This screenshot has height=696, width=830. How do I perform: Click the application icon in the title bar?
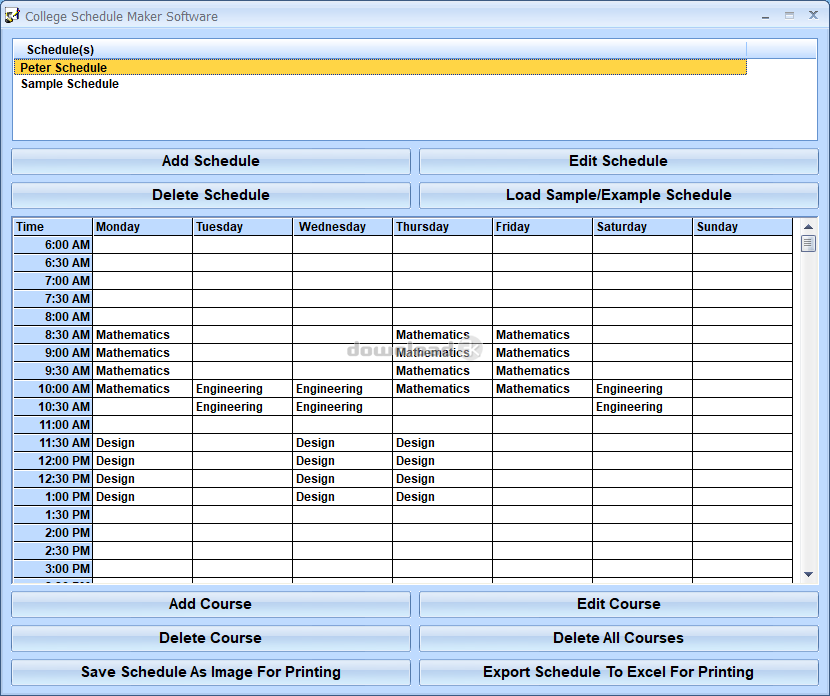point(12,15)
